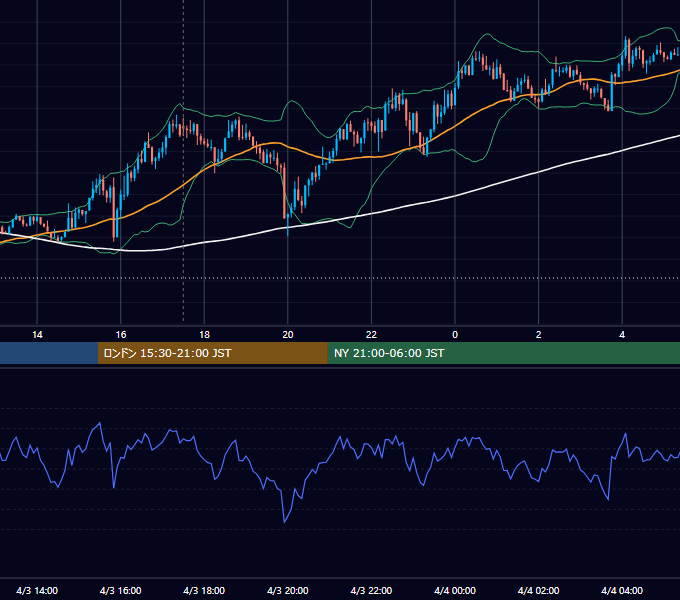This screenshot has width=680, height=600.
Task: Click the 4/3 18:00 date label
Action: click(204, 590)
